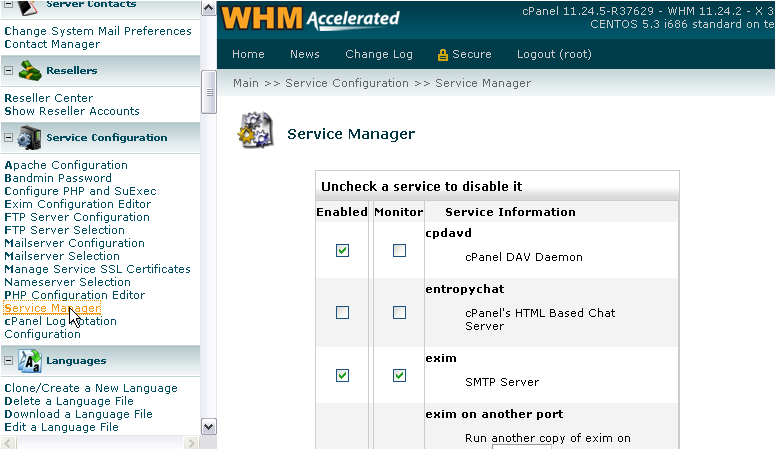Viewport: 776px width, 450px height.
Task: Open Download a Language File
Action: tap(78, 414)
